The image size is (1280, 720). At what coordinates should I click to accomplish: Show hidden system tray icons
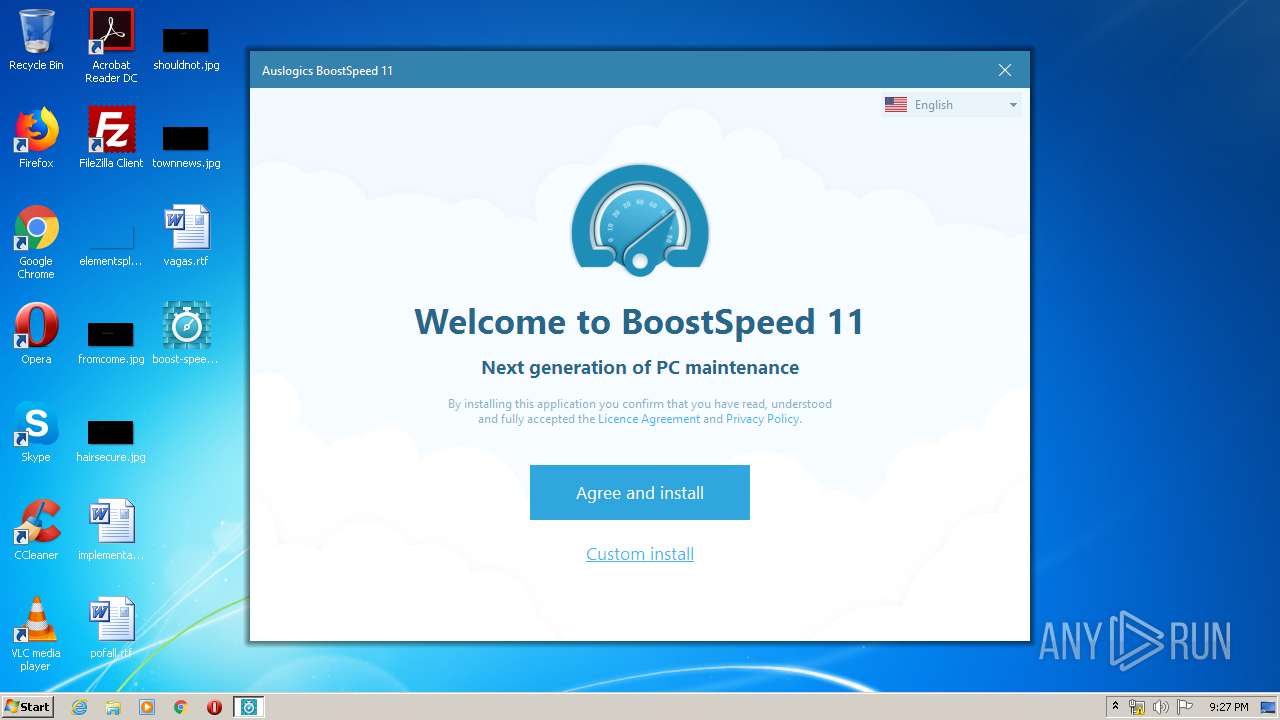pyautogui.click(x=1115, y=707)
